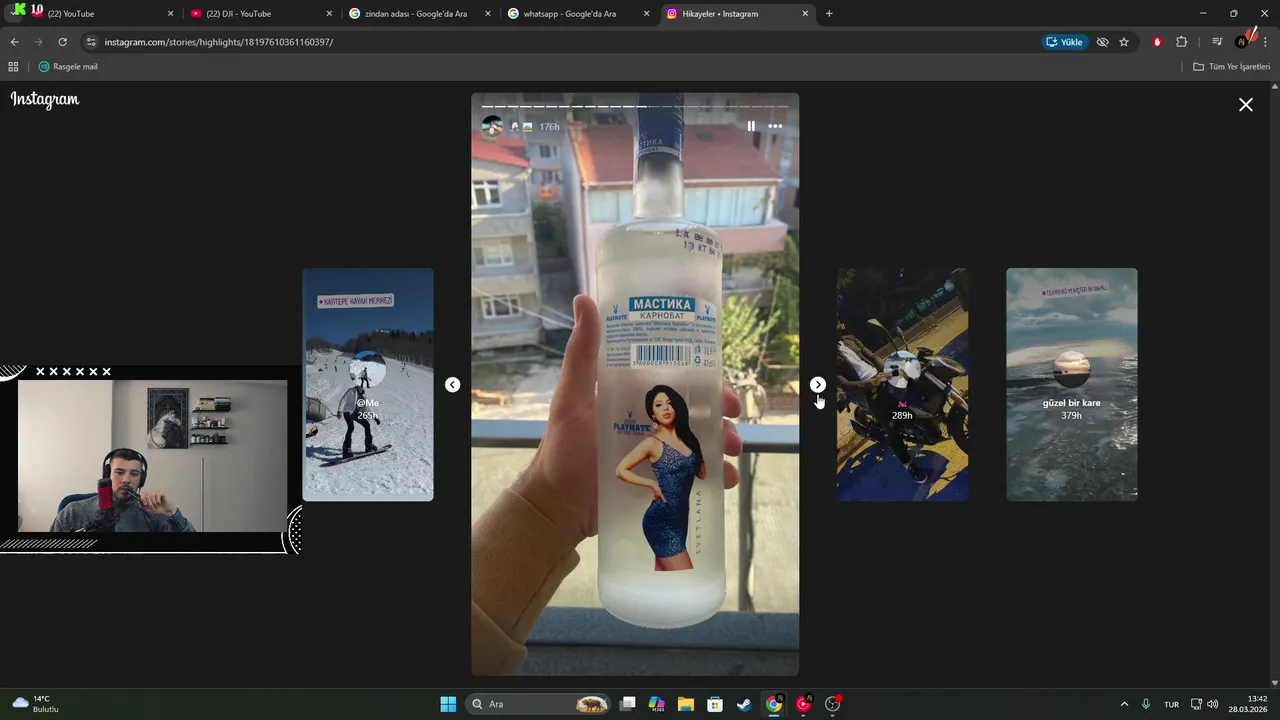Image resolution: width=1280 pixels, height=720 pixels.
Task: Open the Chrome profile avatar
Action: (1241, 42)
